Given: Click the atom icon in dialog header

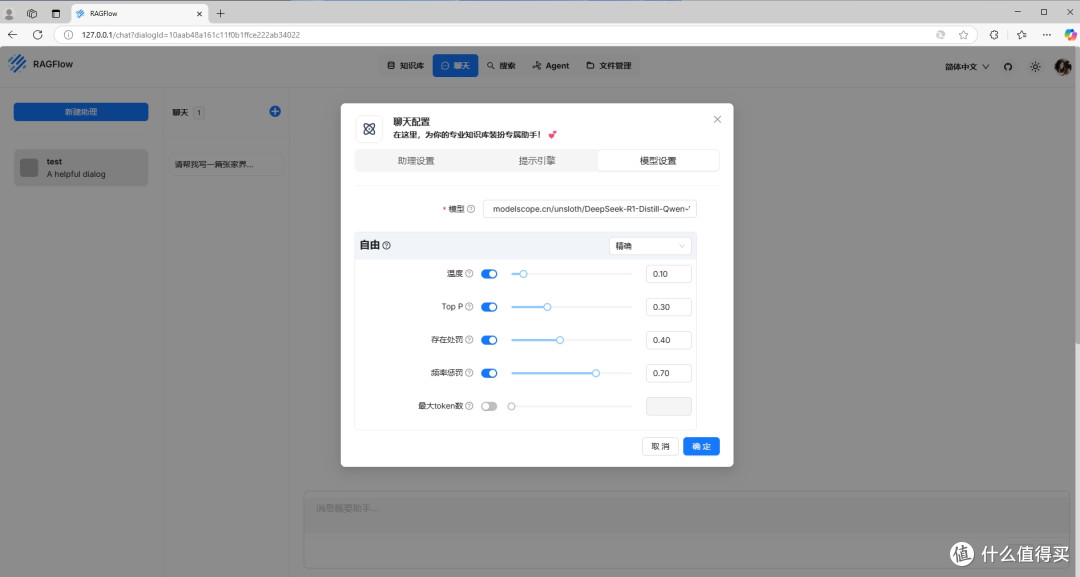Looking at the screenshot, I should (369, 129).
